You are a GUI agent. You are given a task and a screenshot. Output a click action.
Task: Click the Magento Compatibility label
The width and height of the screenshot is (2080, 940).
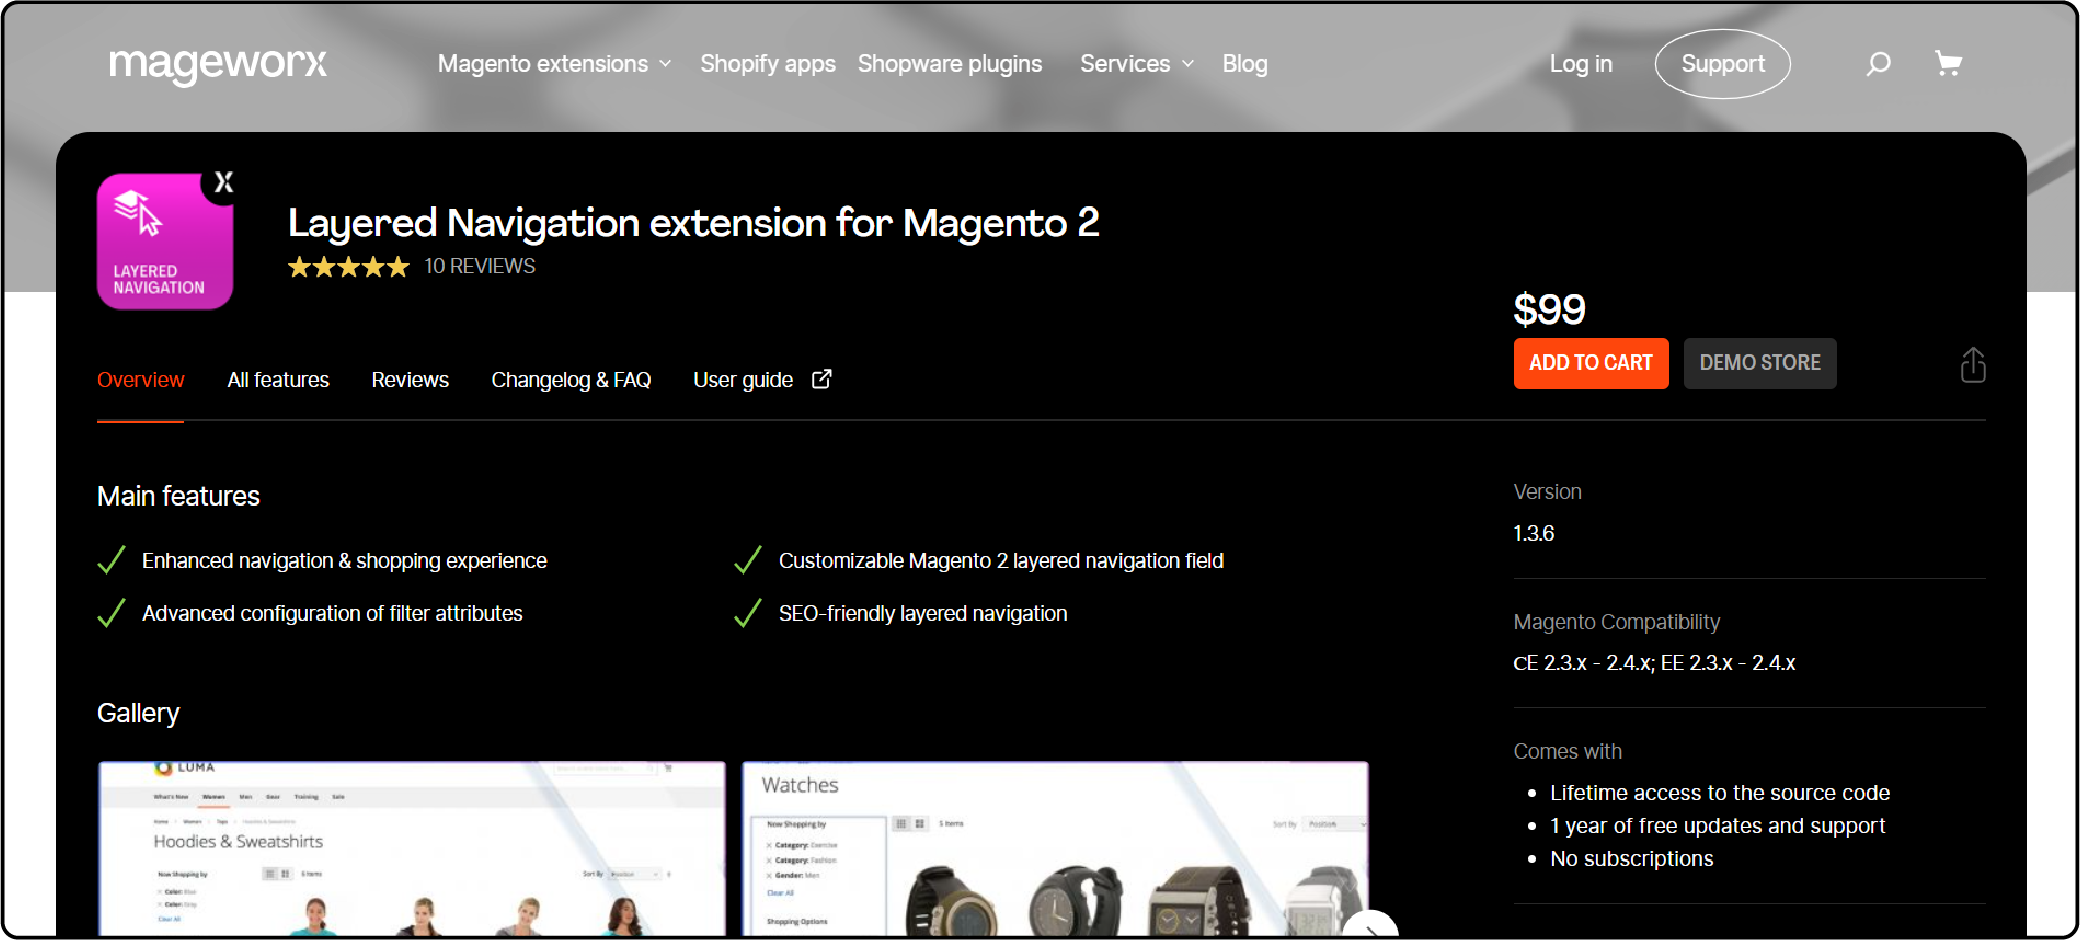click(x=1617, y=622)
